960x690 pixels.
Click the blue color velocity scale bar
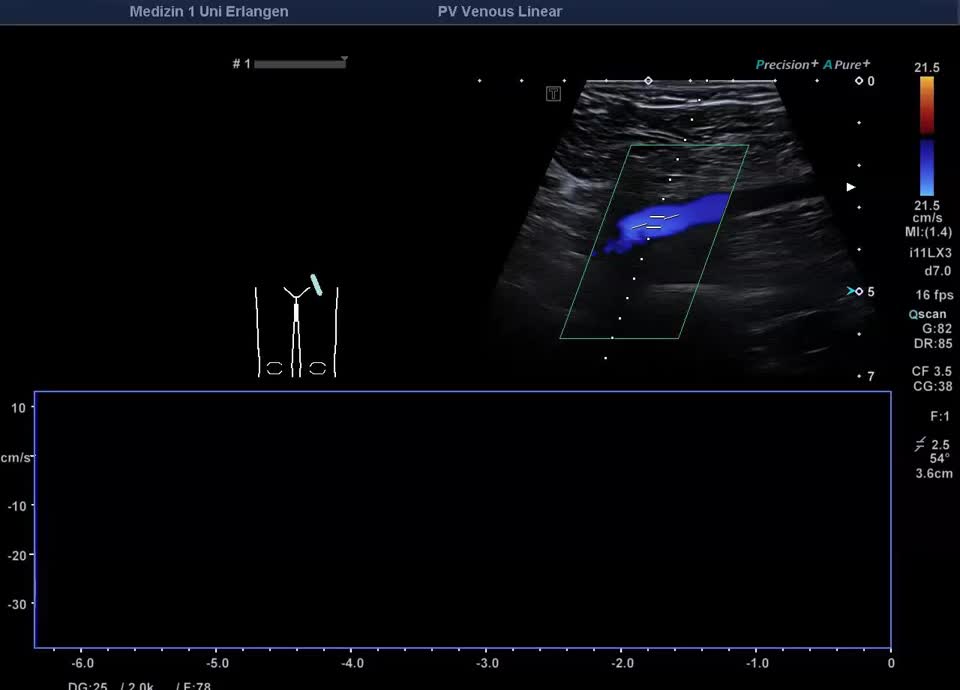(x=927, y=167)
